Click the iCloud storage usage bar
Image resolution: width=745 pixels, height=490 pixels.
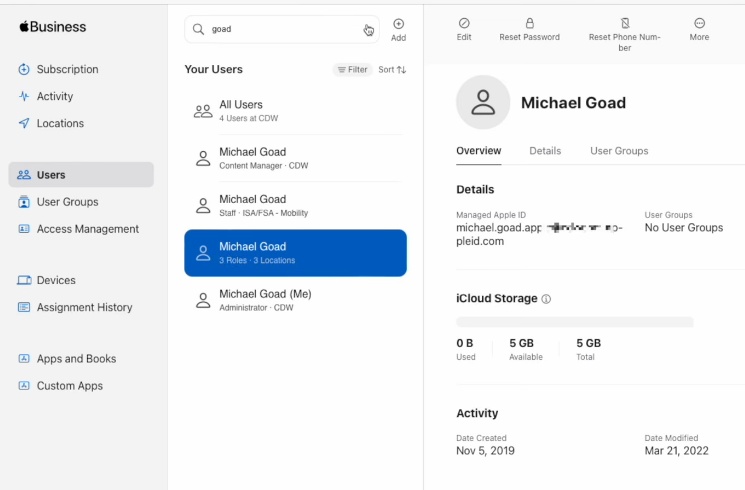coord(574,322)
